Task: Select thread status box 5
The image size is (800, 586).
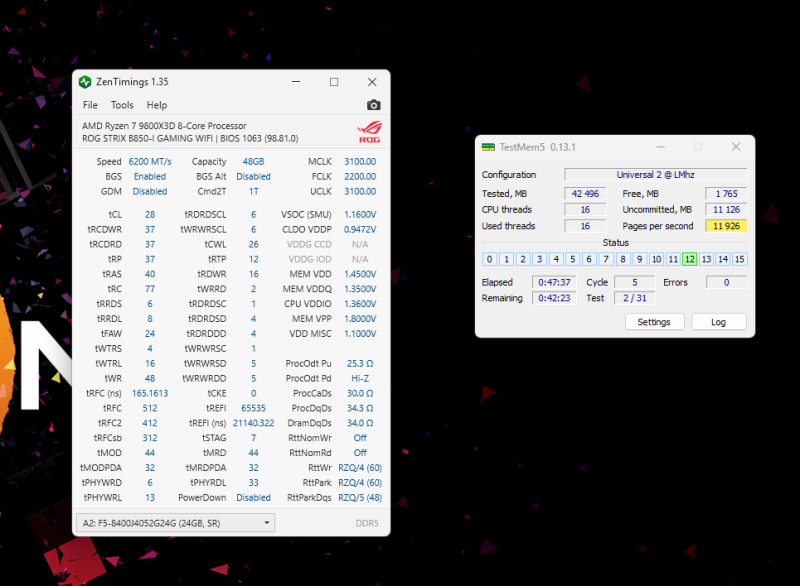Action: (x=572, y=259)
